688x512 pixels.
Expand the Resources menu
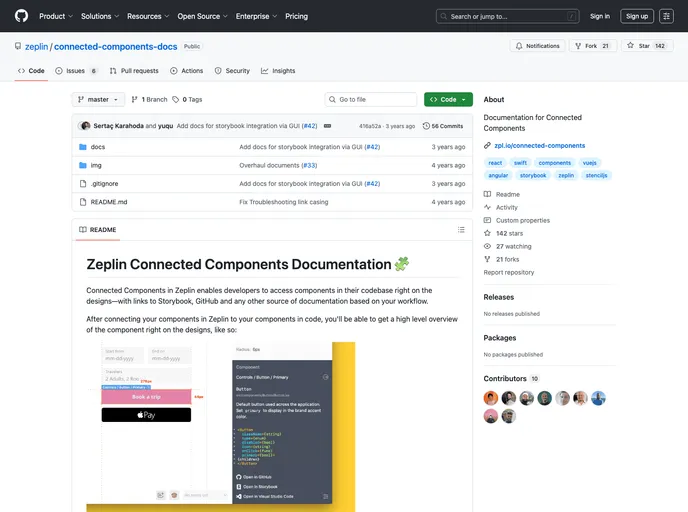point(148,16)
